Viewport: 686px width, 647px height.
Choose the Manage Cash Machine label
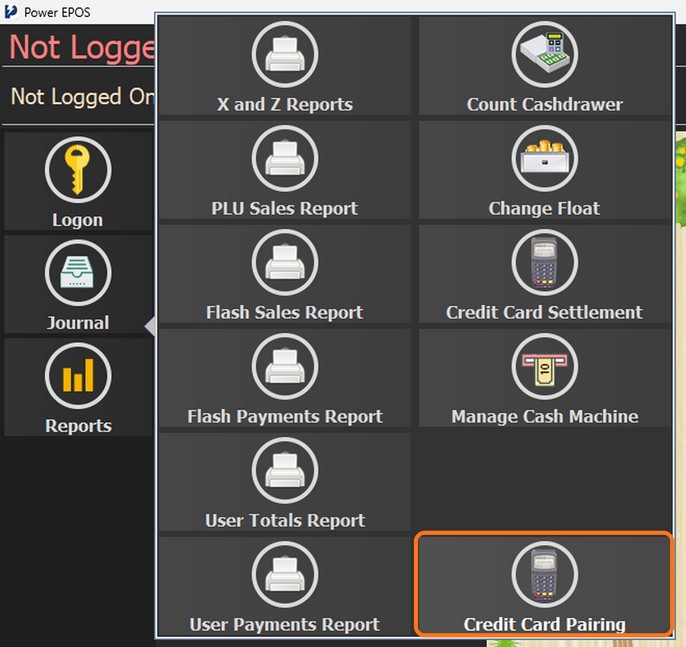[x=545, y=417]
